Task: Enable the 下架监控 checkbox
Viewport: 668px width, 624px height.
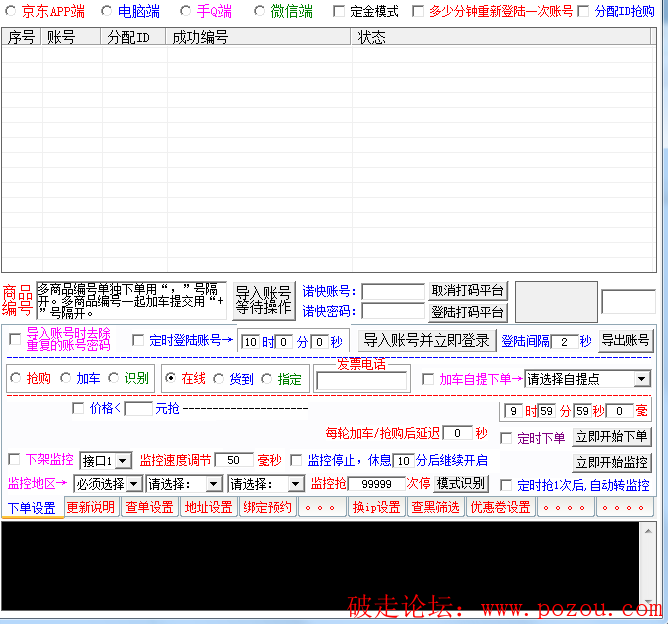Action: point(14,459)
